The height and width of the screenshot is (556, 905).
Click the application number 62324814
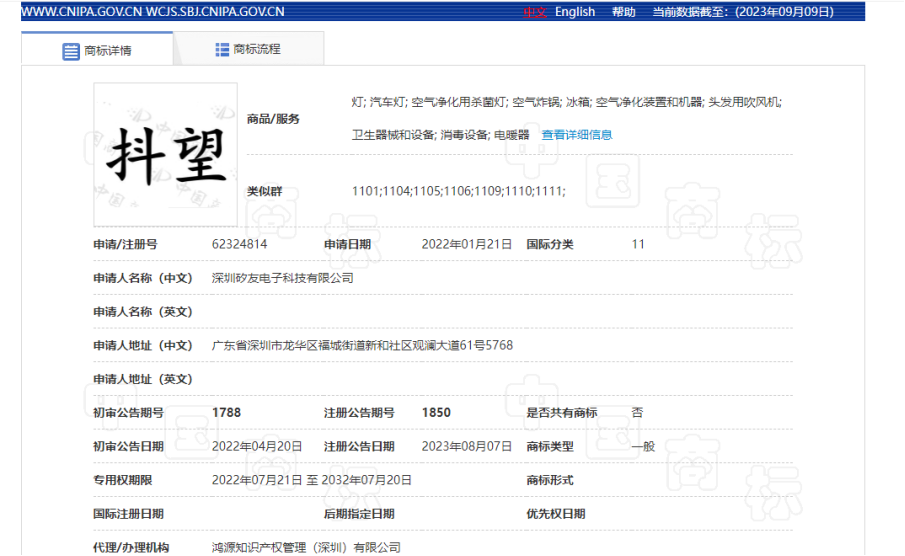coord(239,244)
